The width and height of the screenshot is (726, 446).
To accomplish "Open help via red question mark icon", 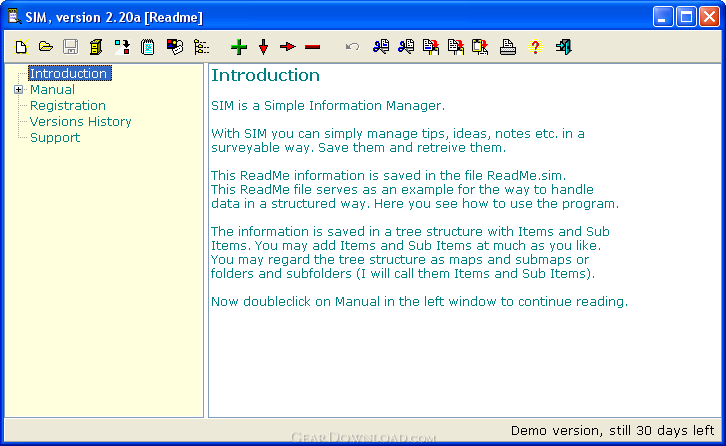I will (x=535, y=47).
